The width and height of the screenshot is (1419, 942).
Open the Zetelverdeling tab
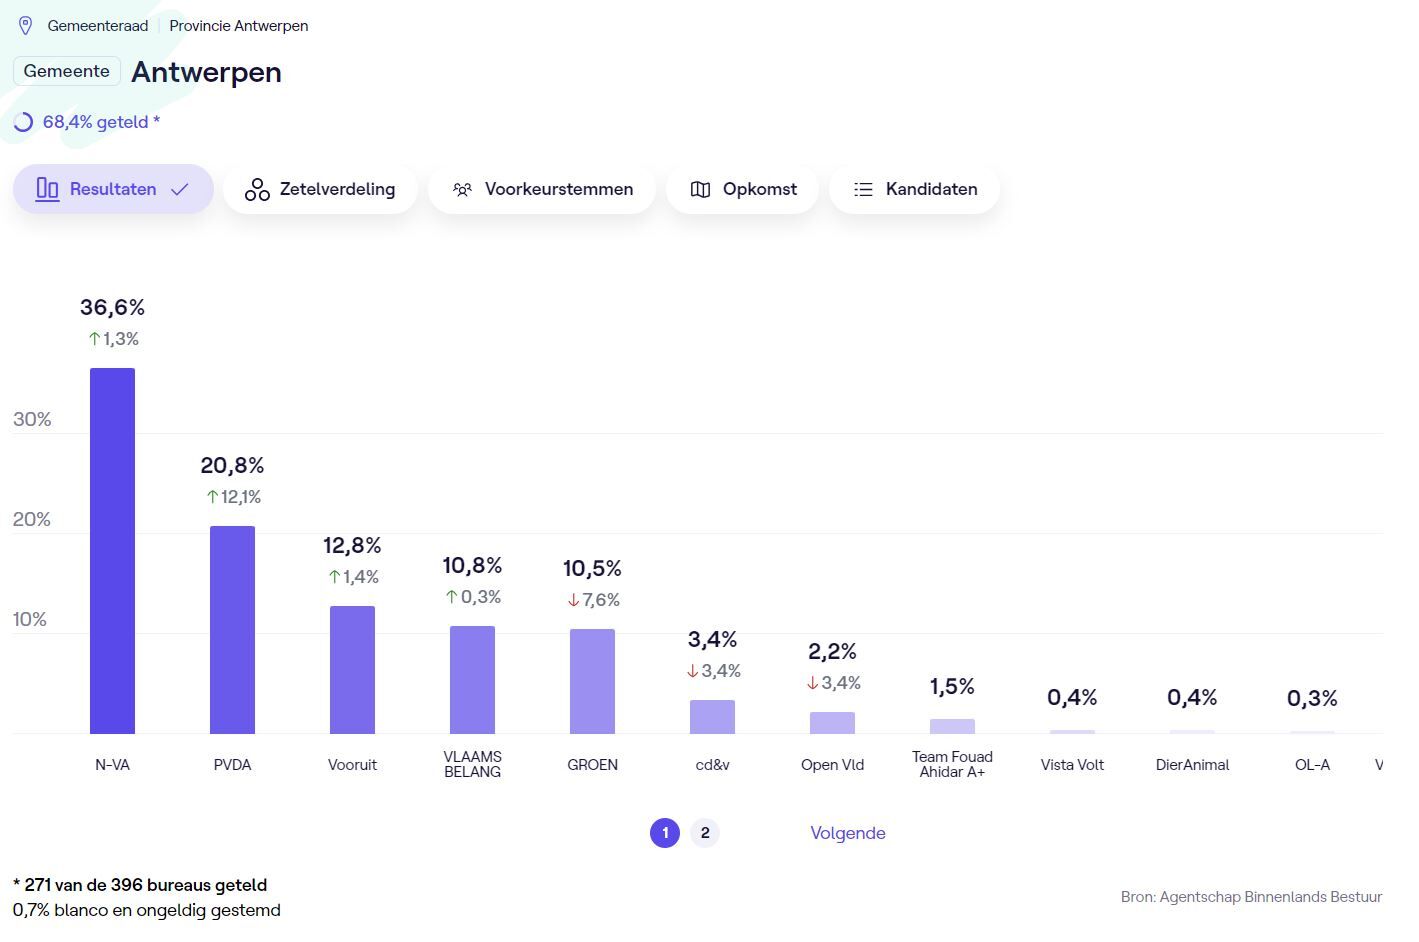pyautogui.click(x=320, y=189)
